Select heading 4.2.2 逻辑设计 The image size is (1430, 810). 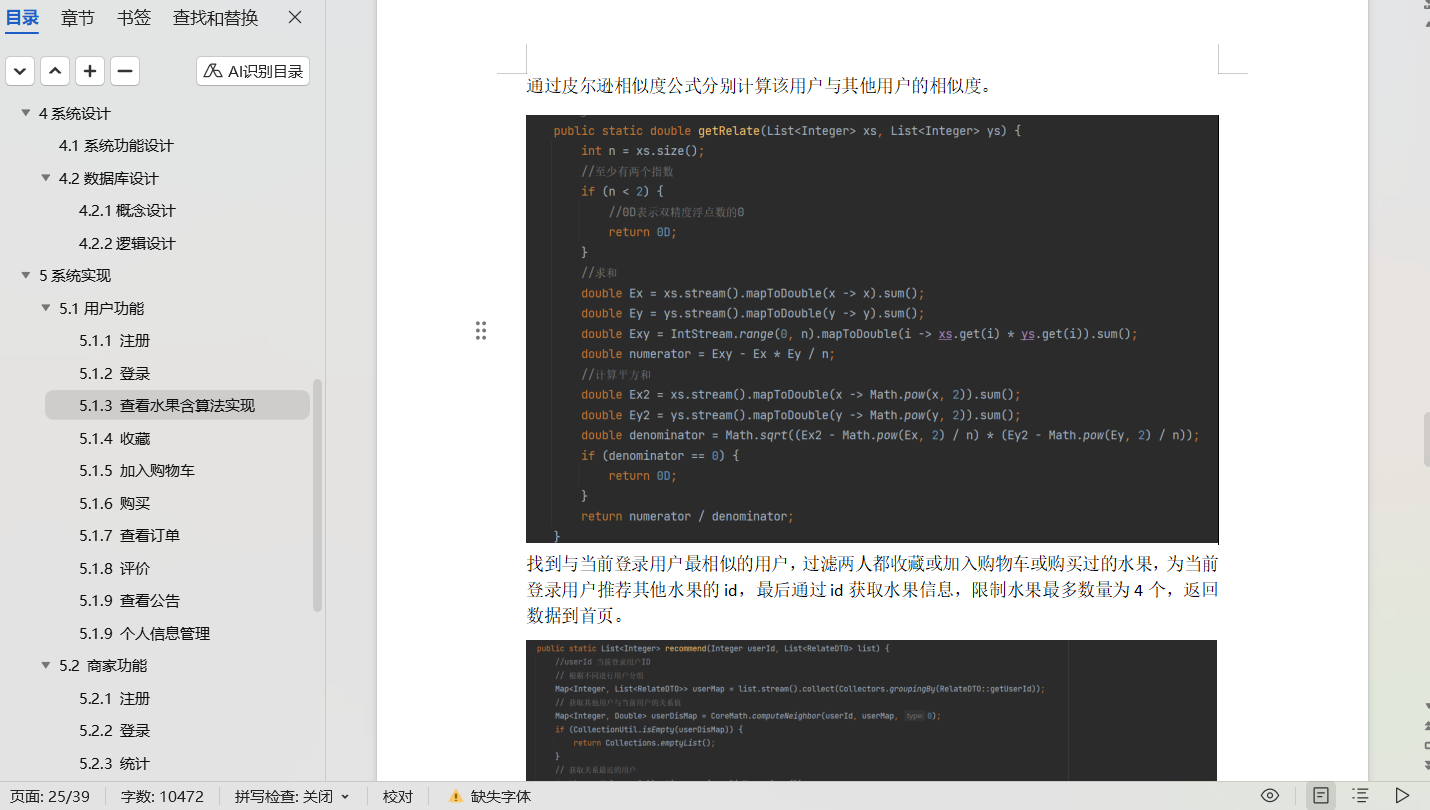coord(127,244)
